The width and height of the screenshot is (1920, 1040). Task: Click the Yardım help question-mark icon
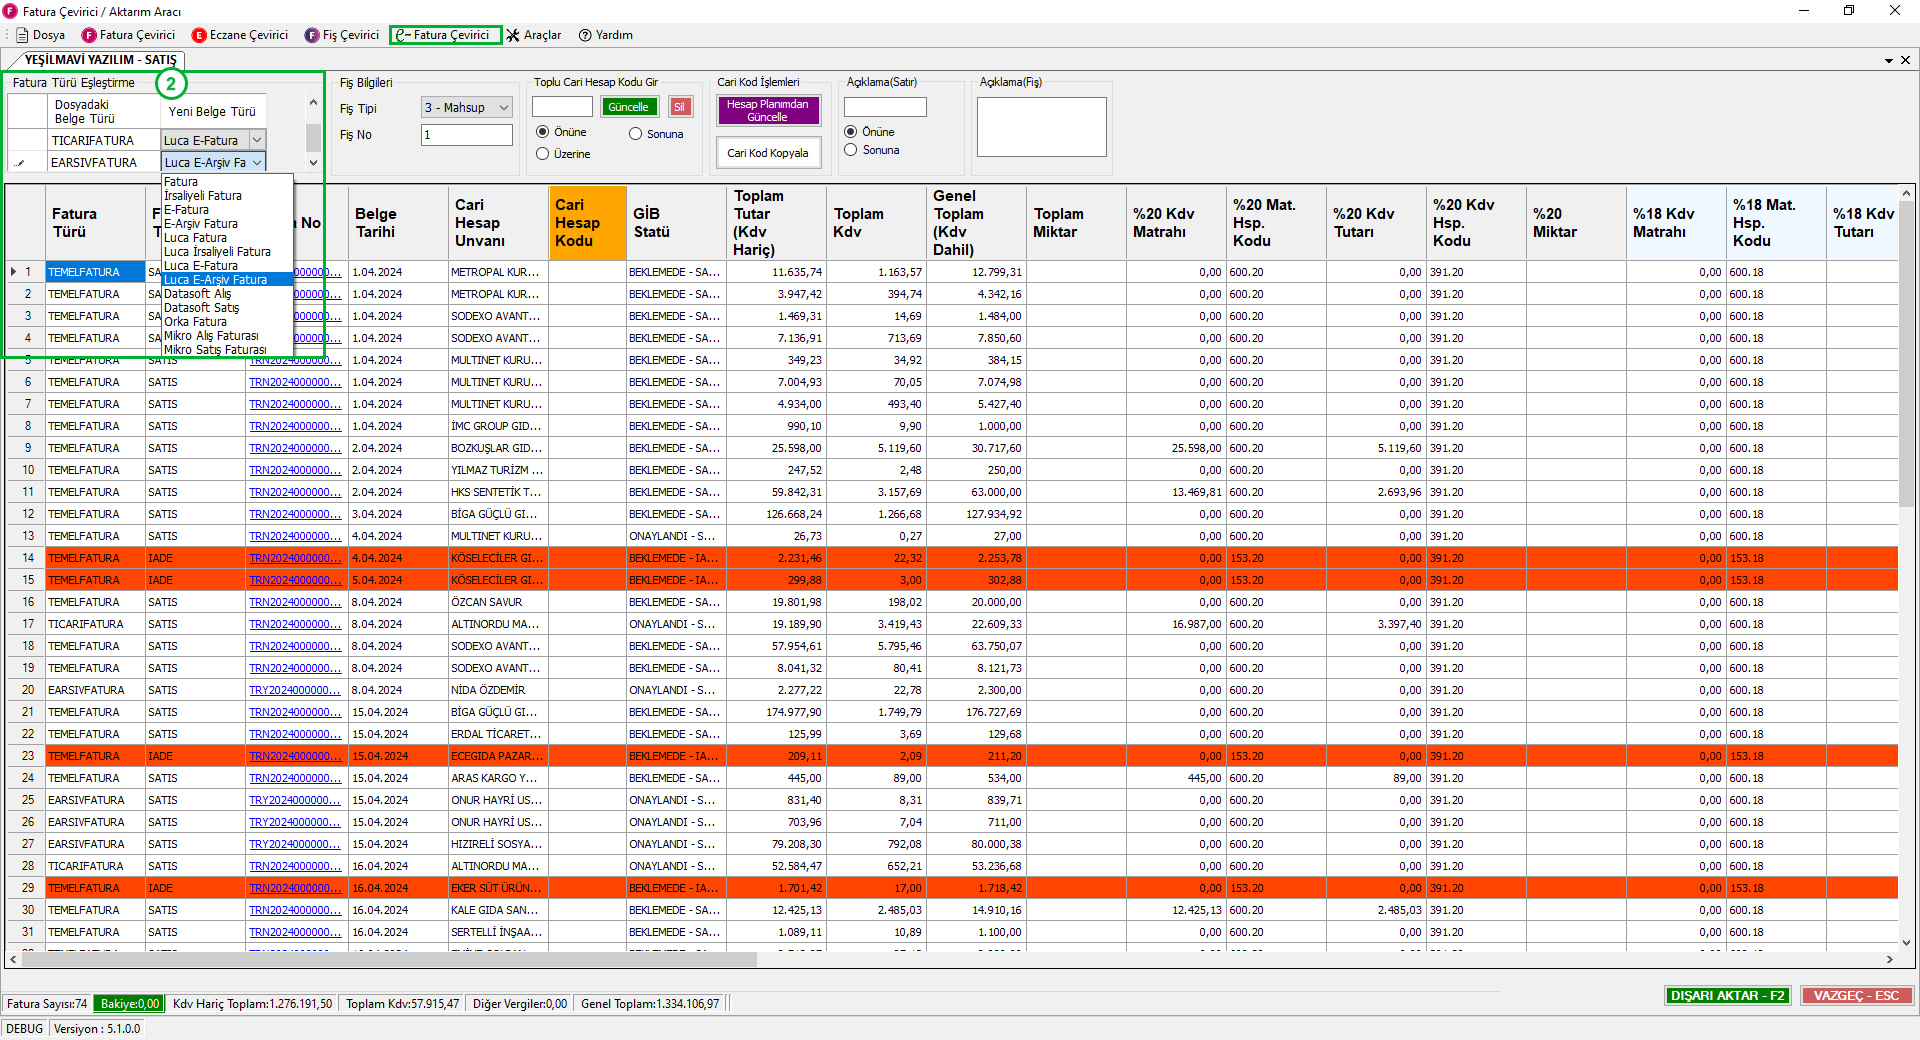tap(586, 35)
